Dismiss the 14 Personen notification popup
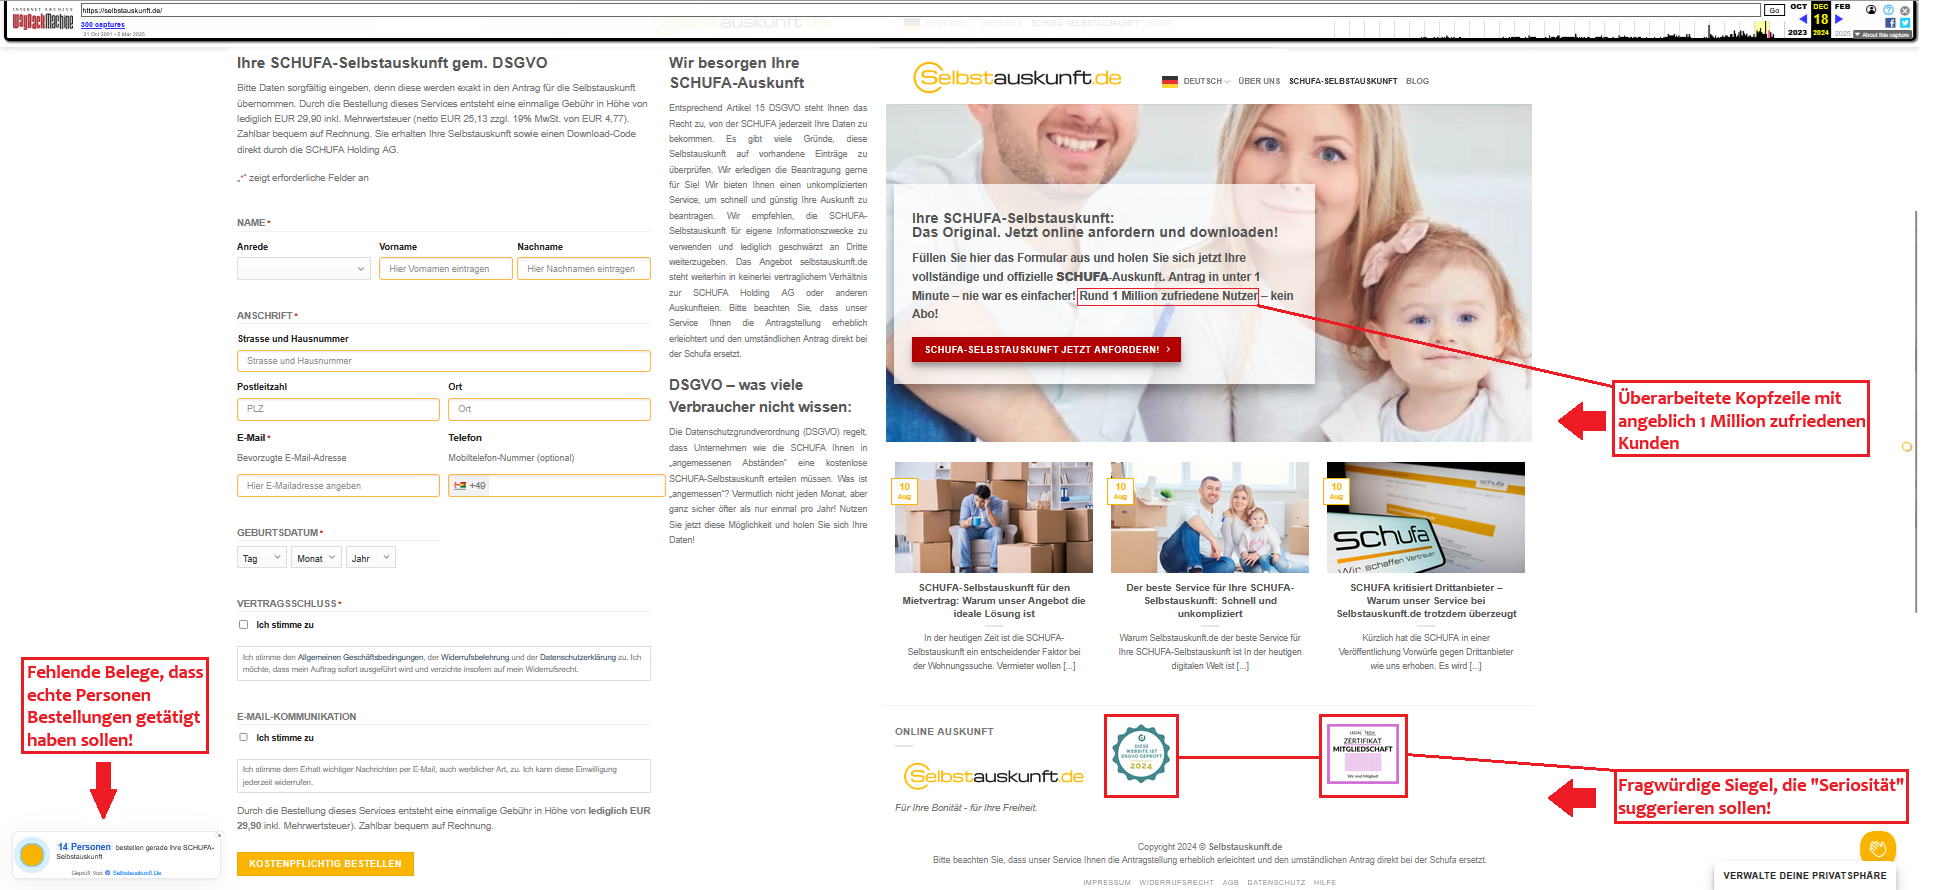Screen dimensions: 1935x890 [219, 836]
